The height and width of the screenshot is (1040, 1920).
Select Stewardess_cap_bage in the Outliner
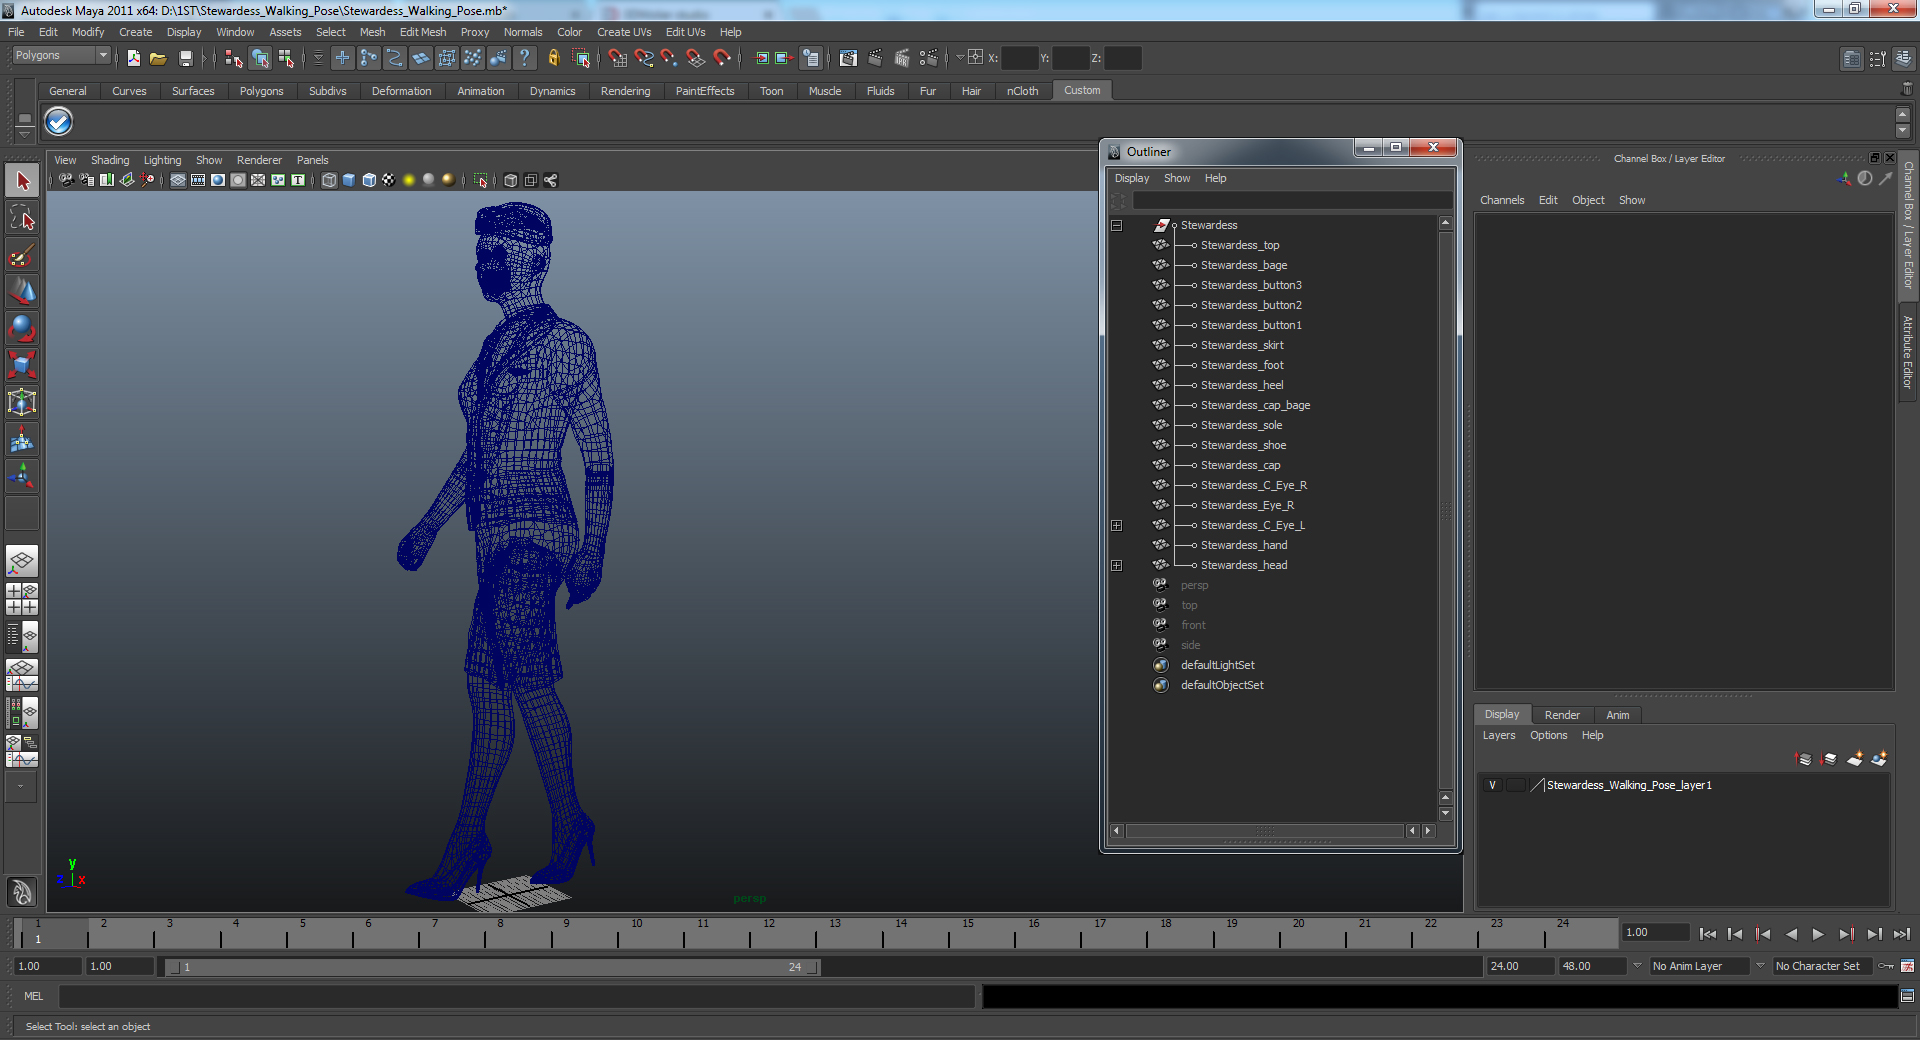(x=1255, y=405)
